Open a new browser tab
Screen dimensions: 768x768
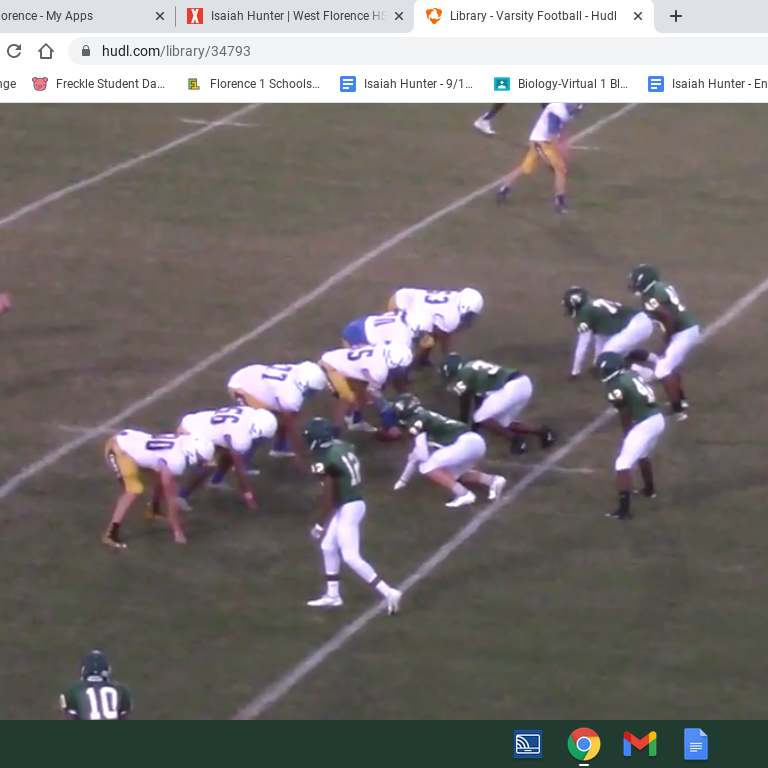coord(676,16)
